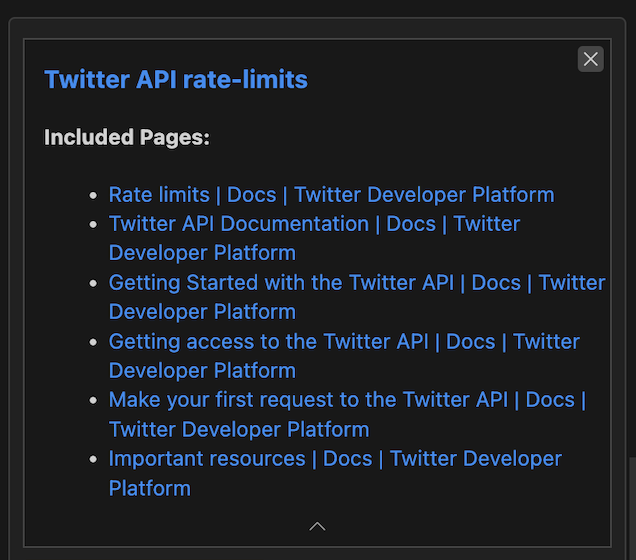Open Getting Started with the Twitter API
Screen dimensions: 636x560
[357, 283]
